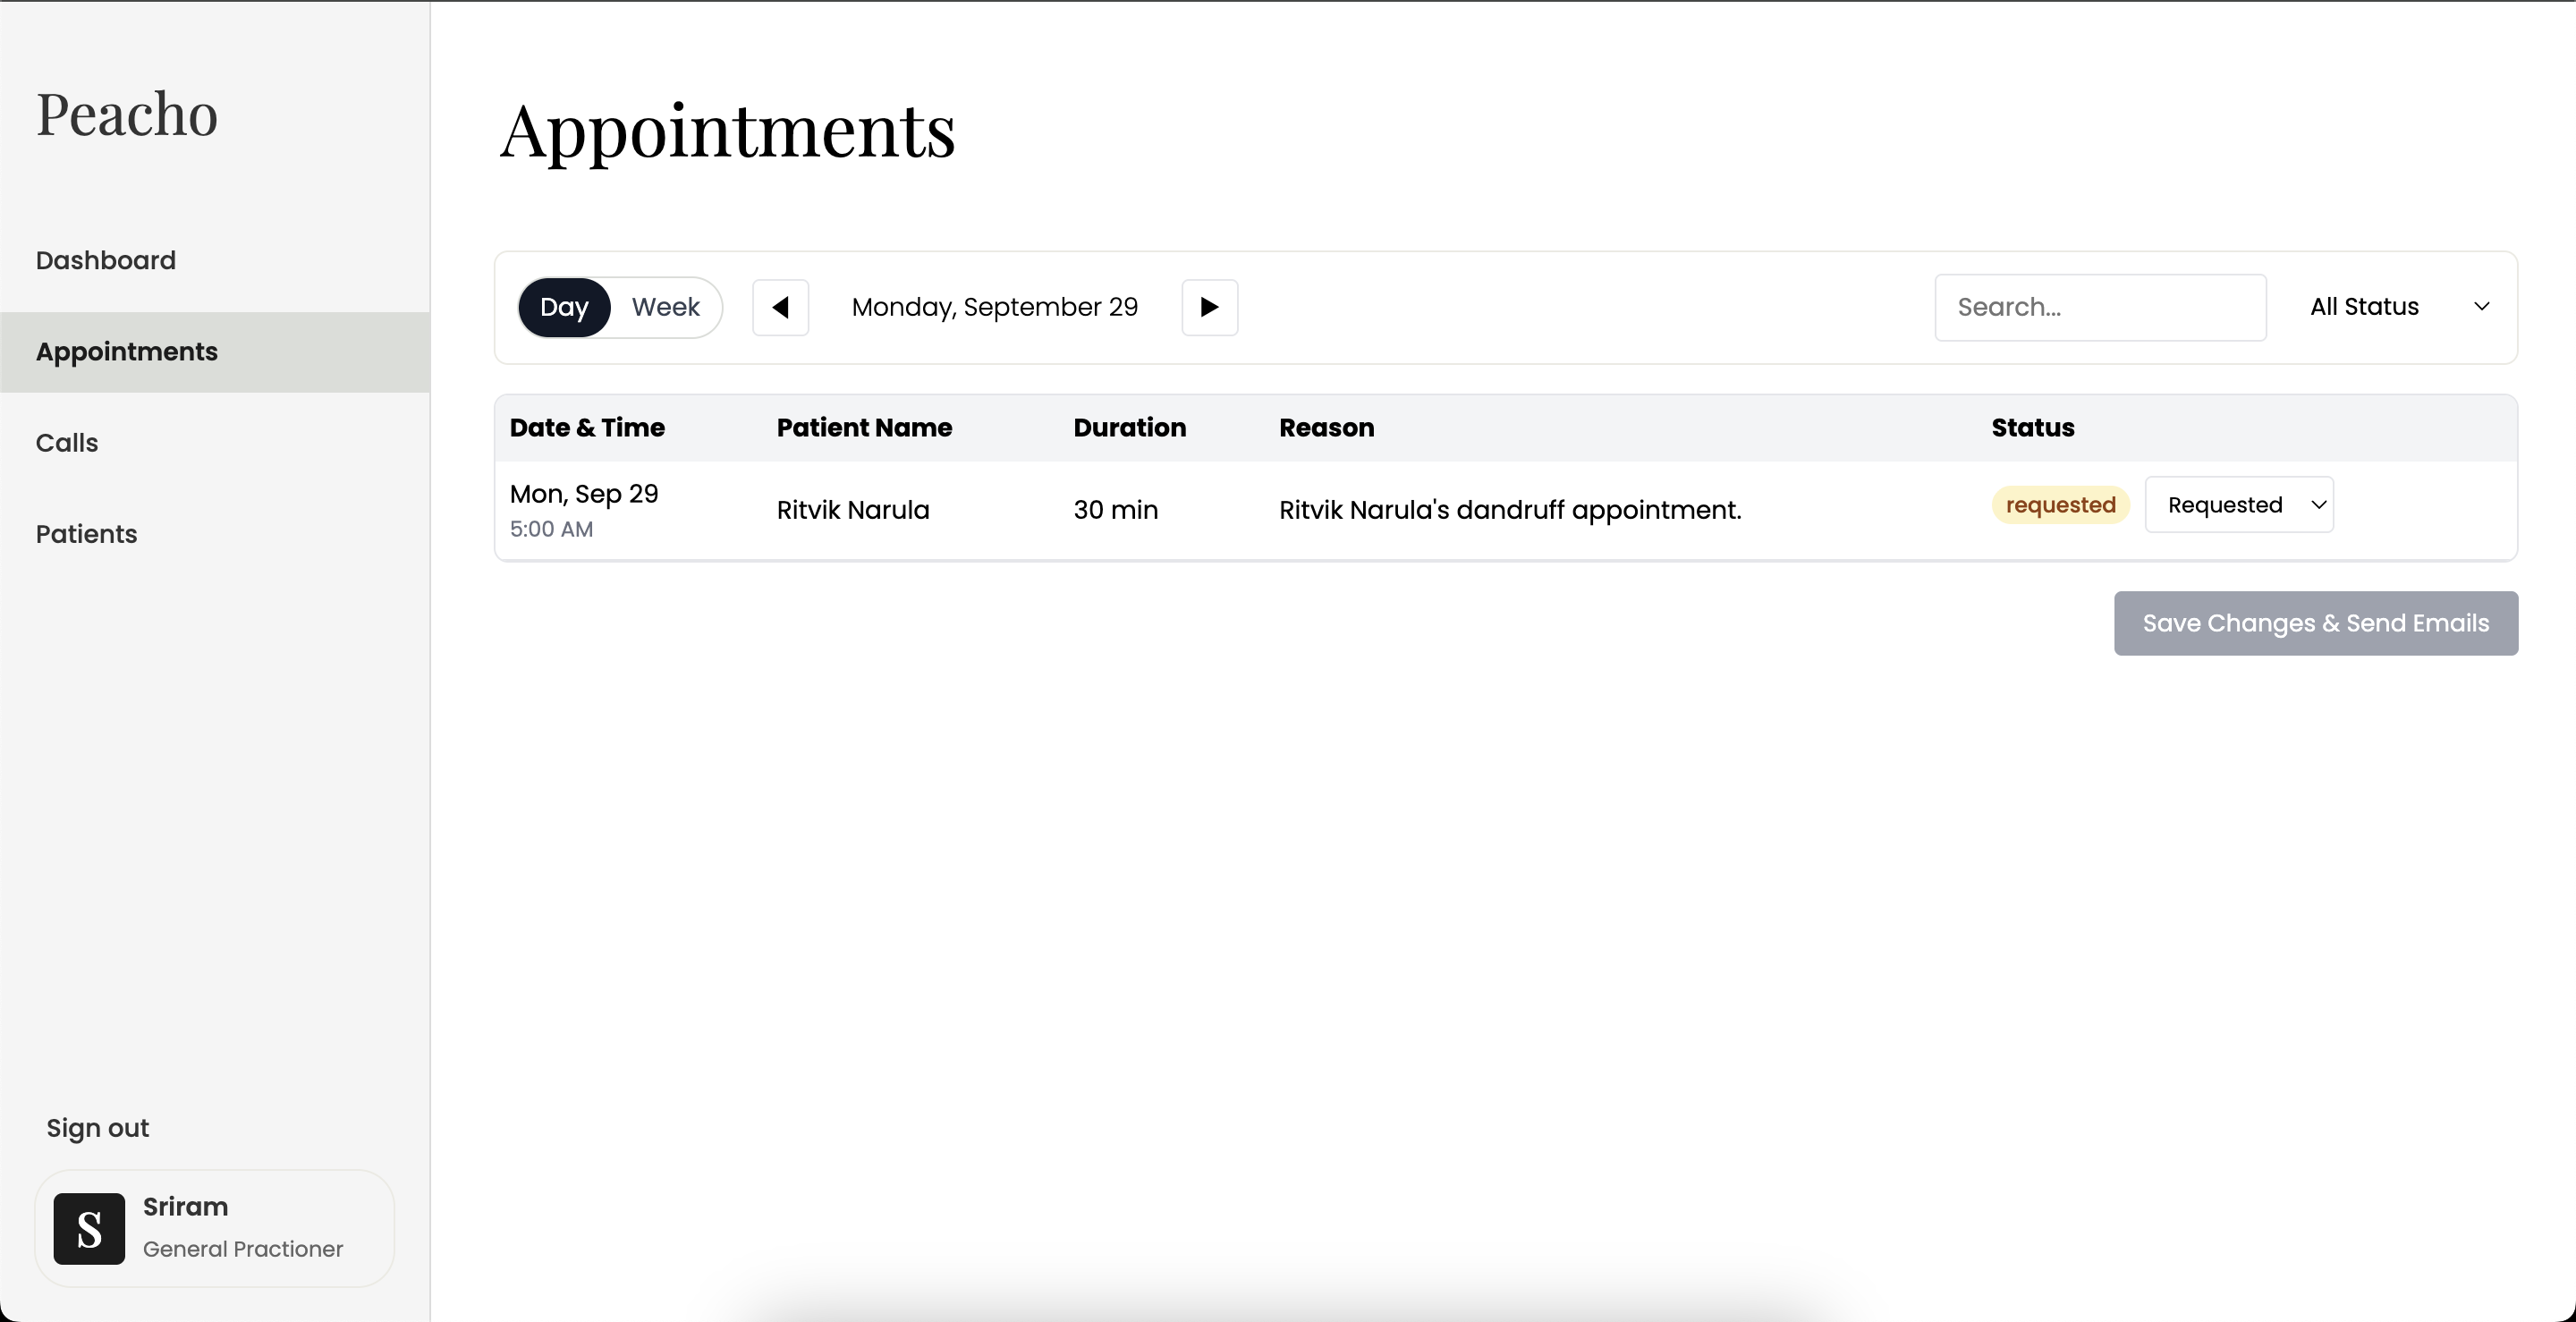
Task: Click the Ritvik Narula patient name
Action: (853, 510)
